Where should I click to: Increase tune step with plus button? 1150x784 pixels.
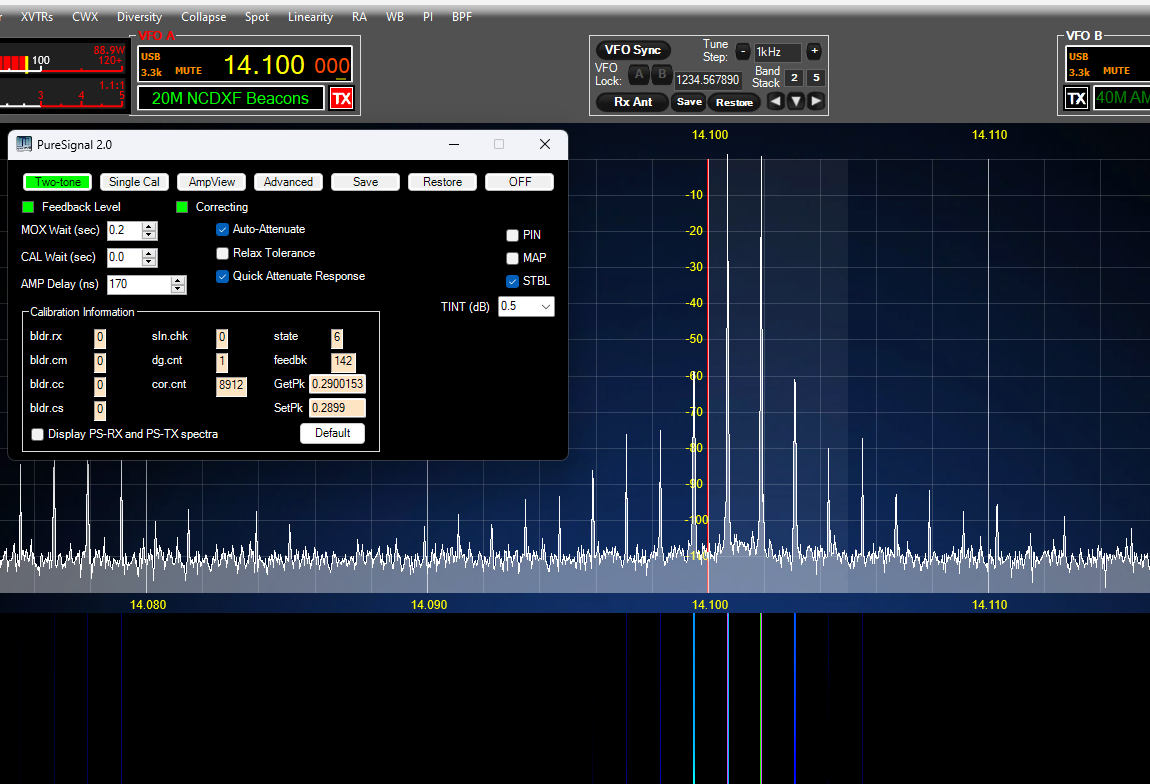tap(814, 51)
